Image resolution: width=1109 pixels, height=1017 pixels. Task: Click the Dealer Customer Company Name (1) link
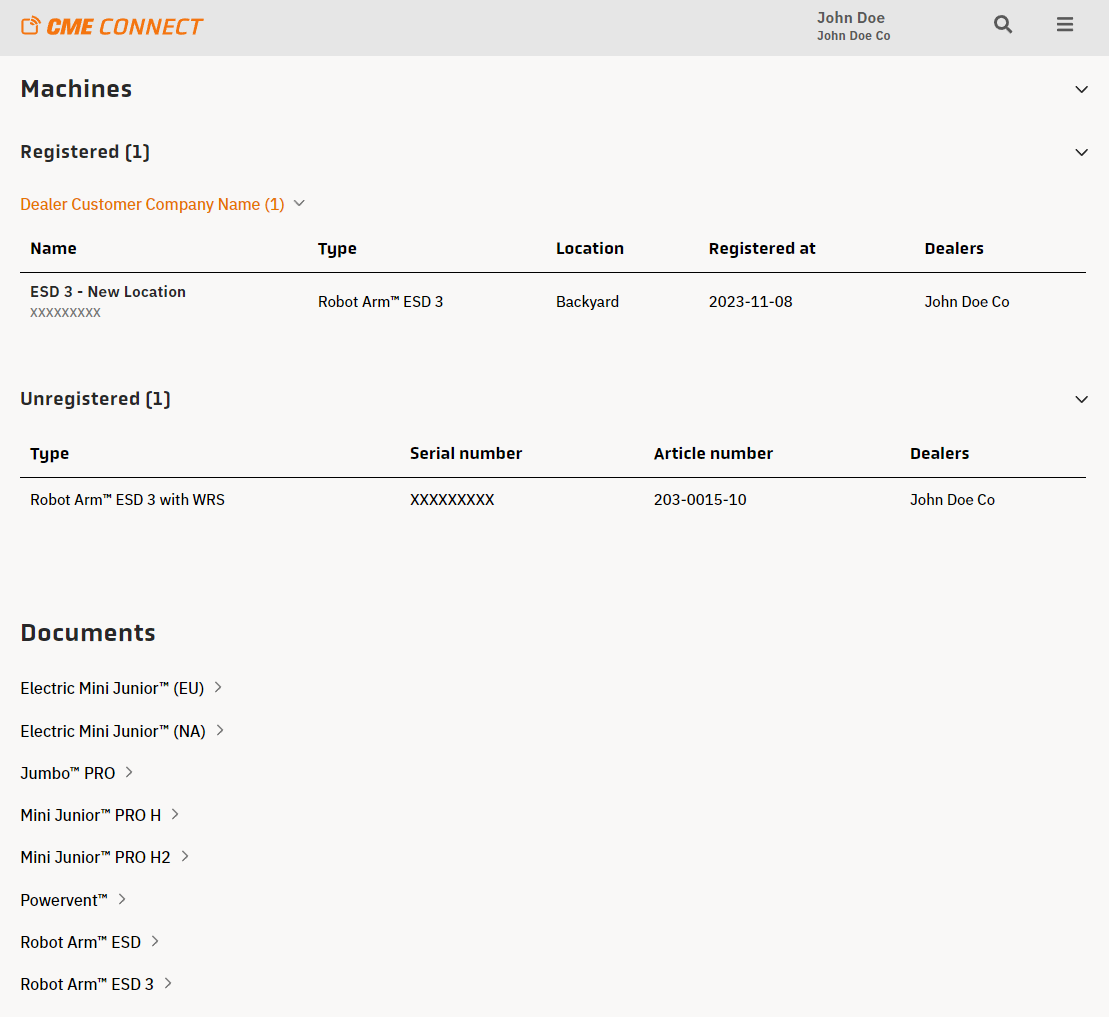click(152, 204)
